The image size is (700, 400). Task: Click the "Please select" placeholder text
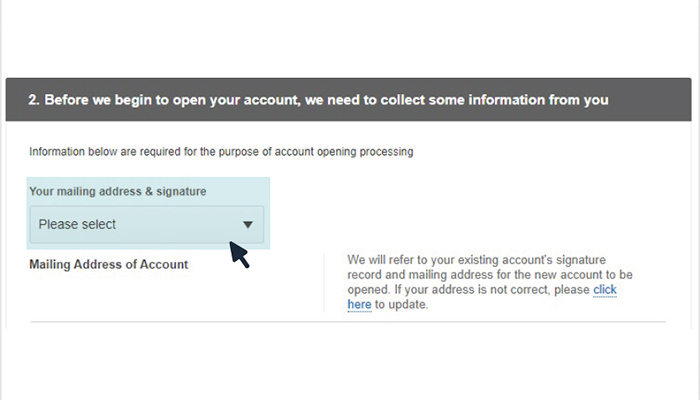pos(77,224)
